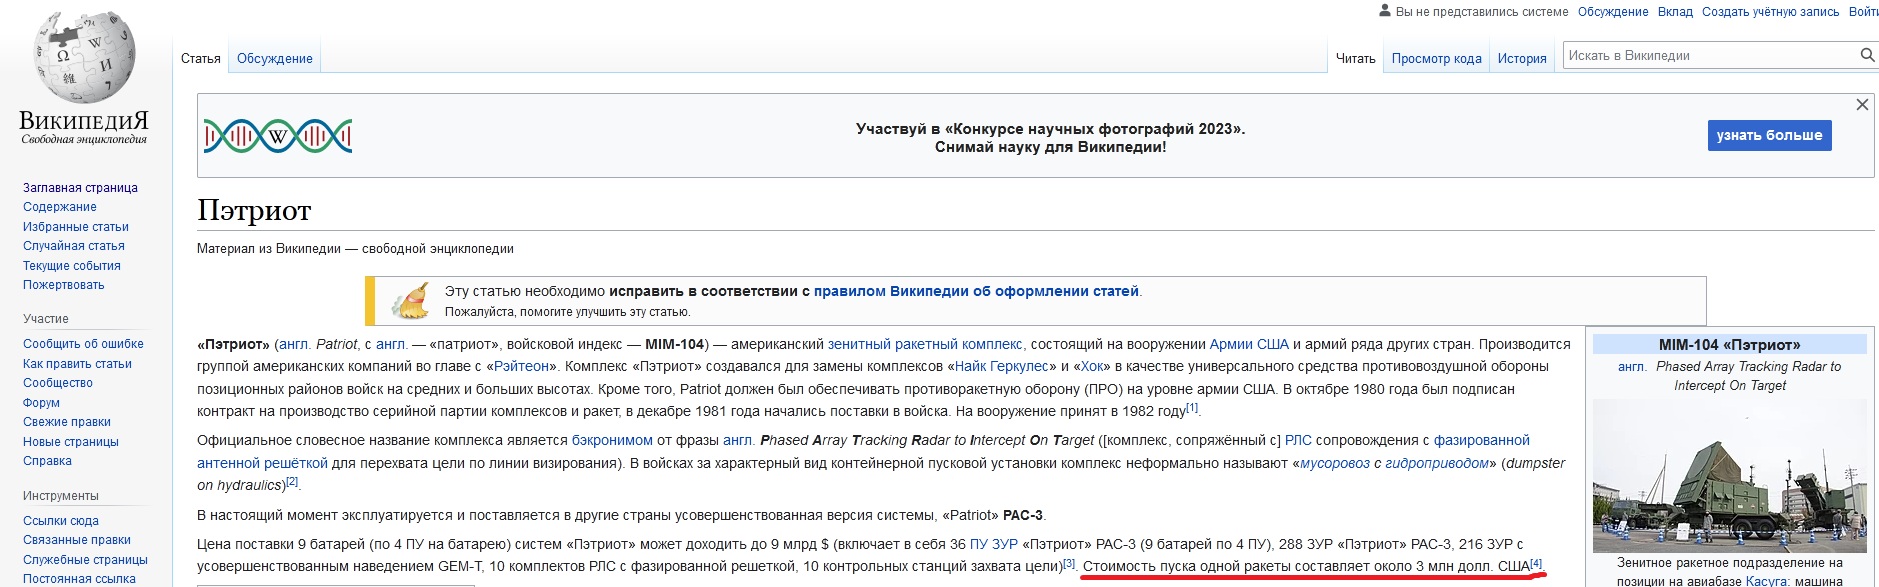
Task: Select the «Читать» view tab
Action: (1356, 59)
